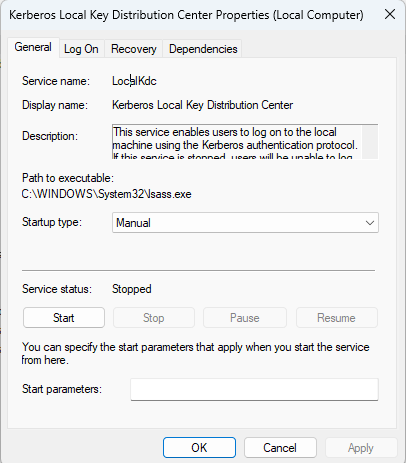Click inside the Description text box

coord(237,142)
